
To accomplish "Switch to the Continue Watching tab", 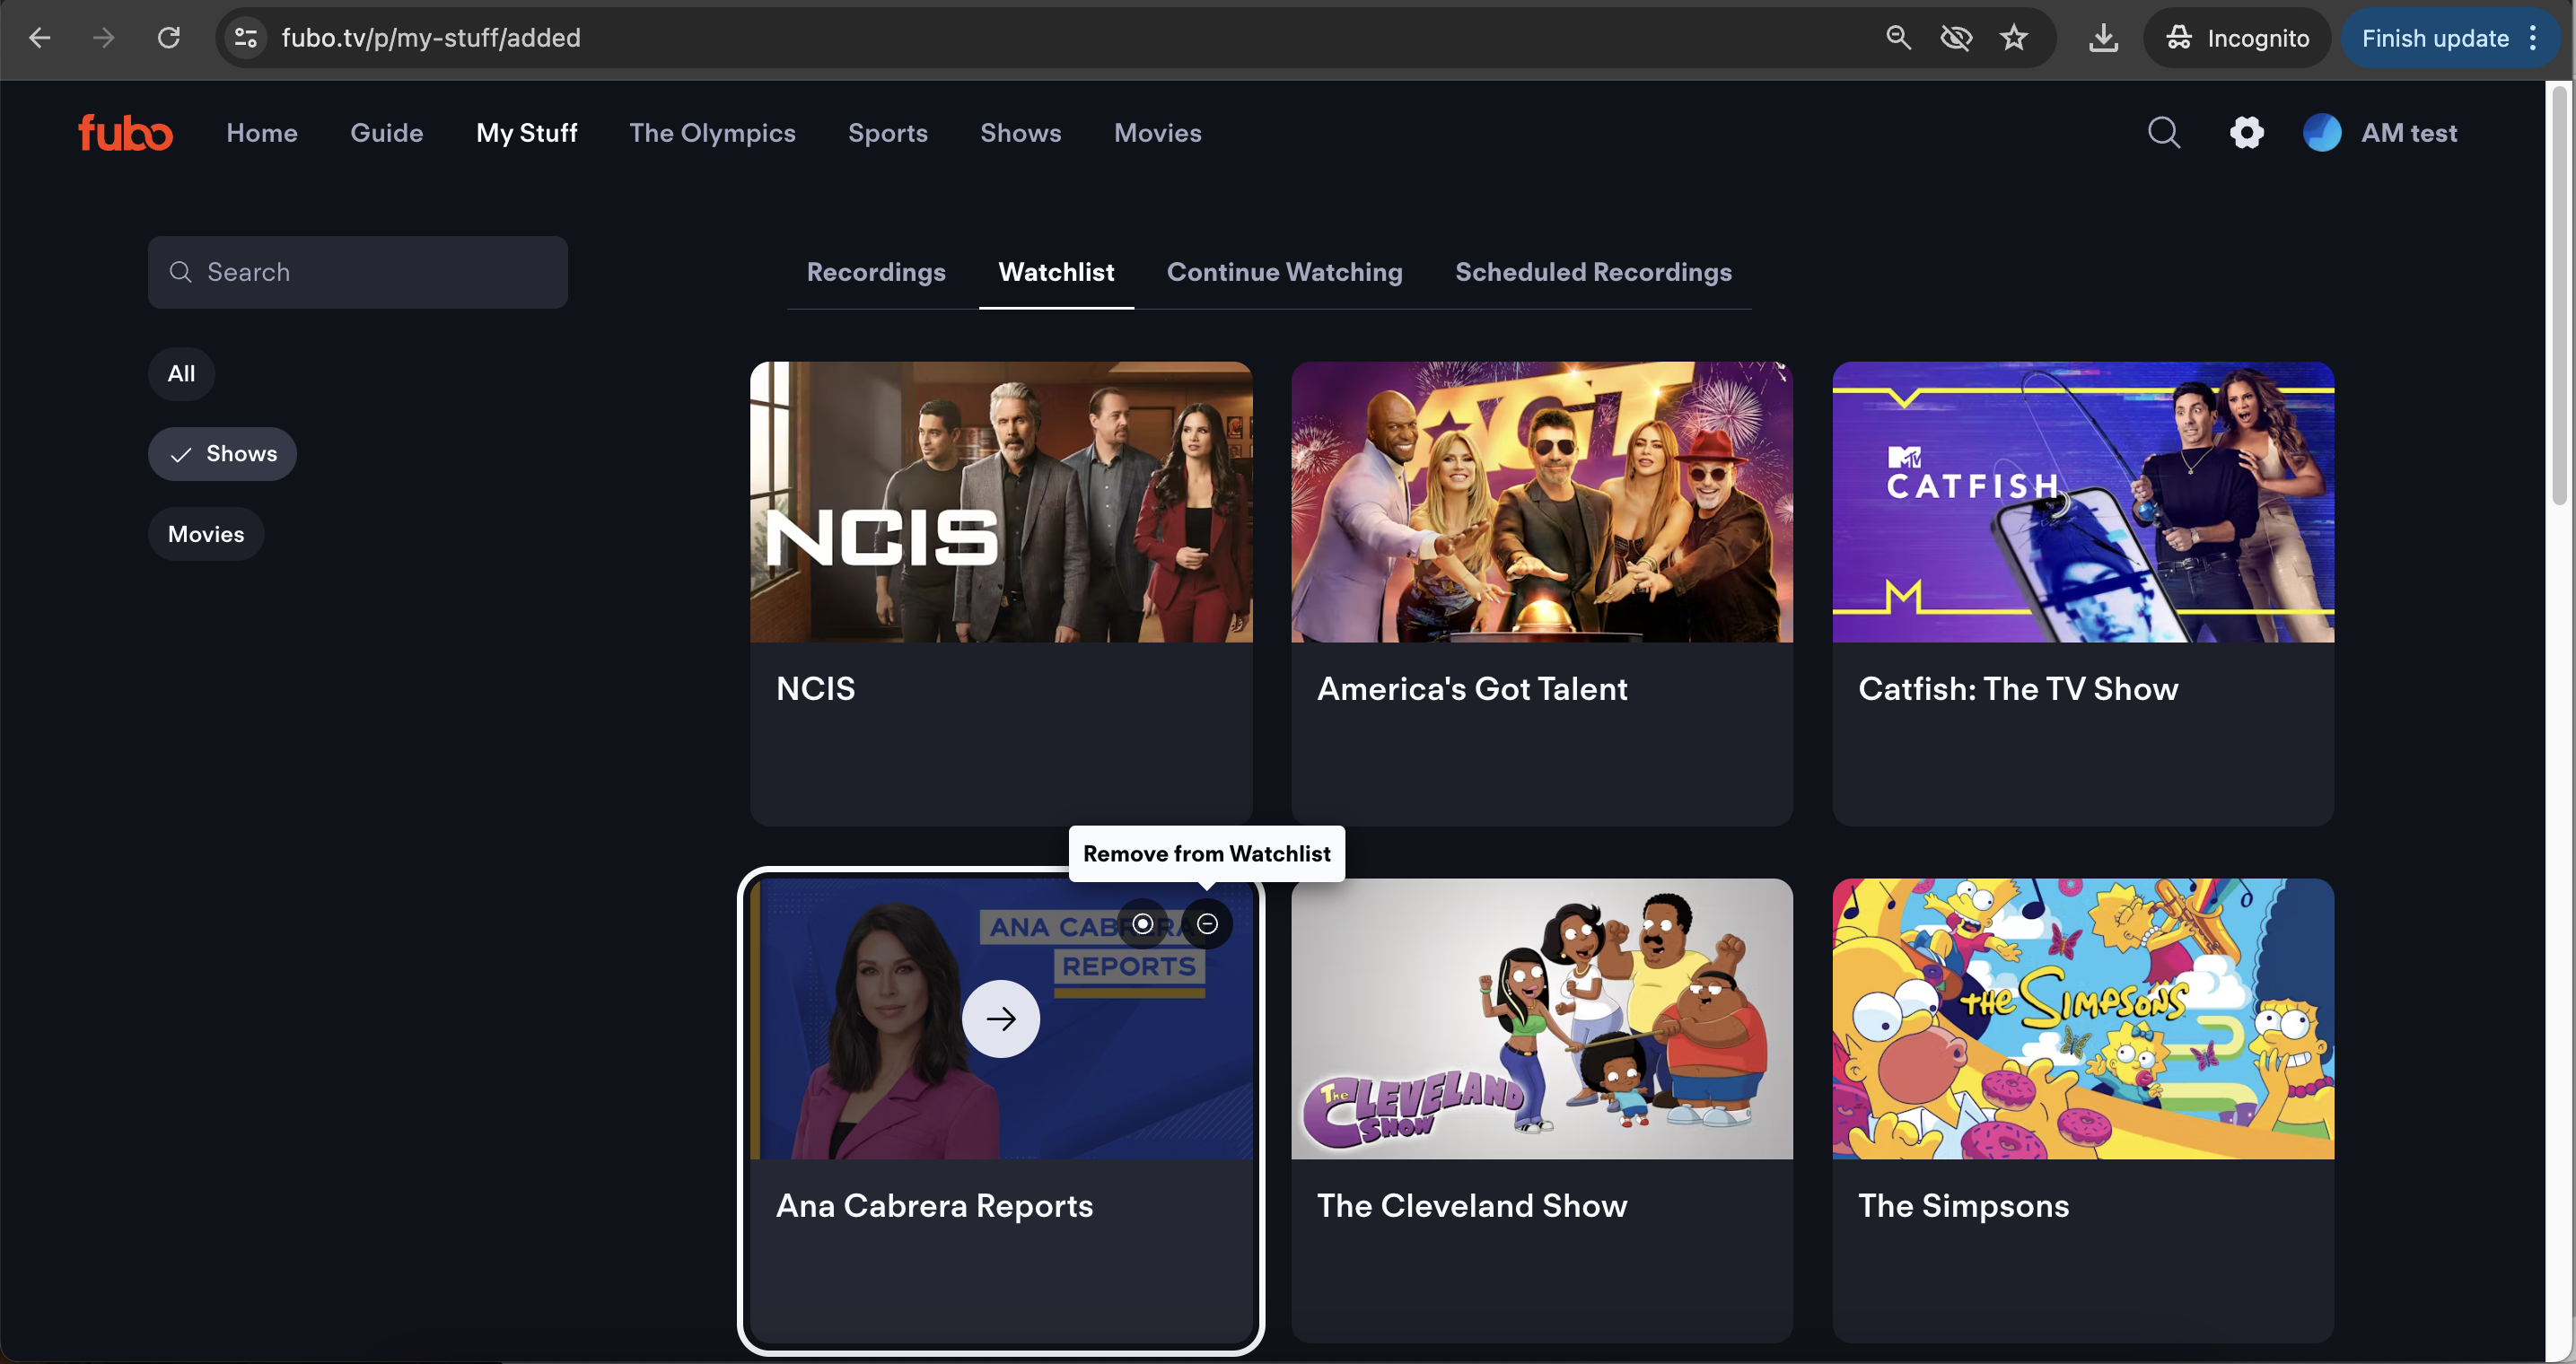I will (1284, 273).
